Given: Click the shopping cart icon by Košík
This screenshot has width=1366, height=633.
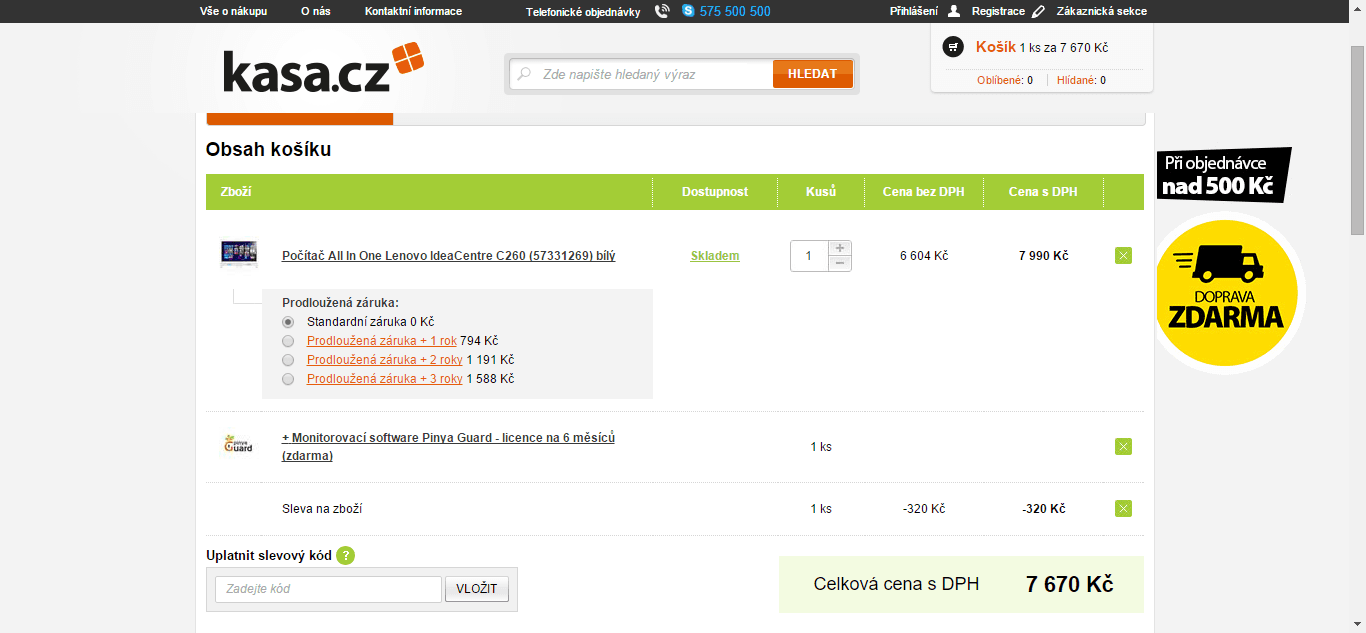Looking at the screenshot, I should pyautogui.click(x=953, y=47).
